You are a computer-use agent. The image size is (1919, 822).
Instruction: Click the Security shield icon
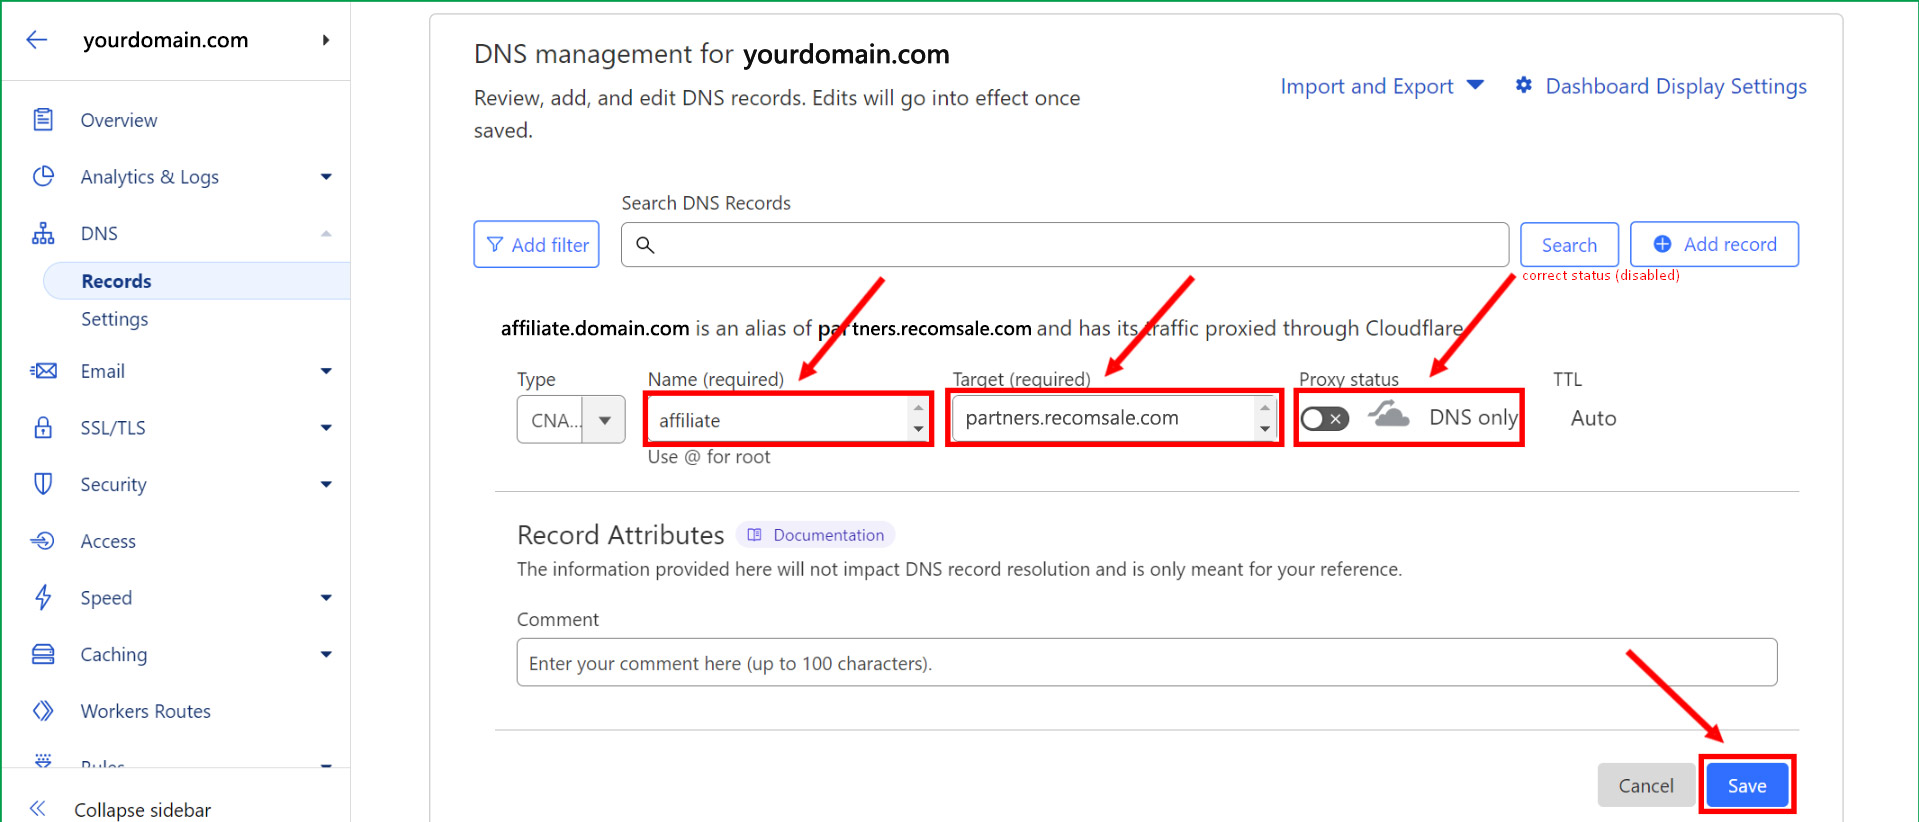[43, 484]
